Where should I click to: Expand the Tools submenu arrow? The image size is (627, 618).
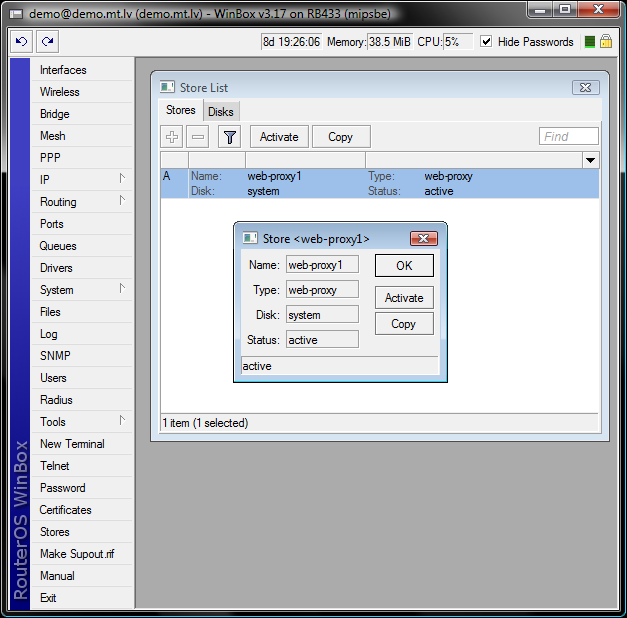pyautogui.click(x=122, y=420)
